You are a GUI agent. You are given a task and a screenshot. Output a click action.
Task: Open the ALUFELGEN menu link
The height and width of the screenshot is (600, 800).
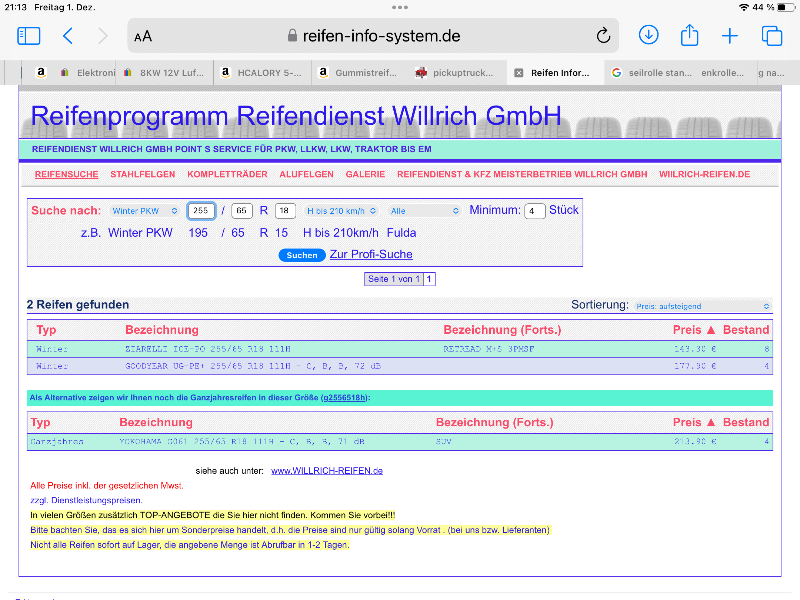307,174
